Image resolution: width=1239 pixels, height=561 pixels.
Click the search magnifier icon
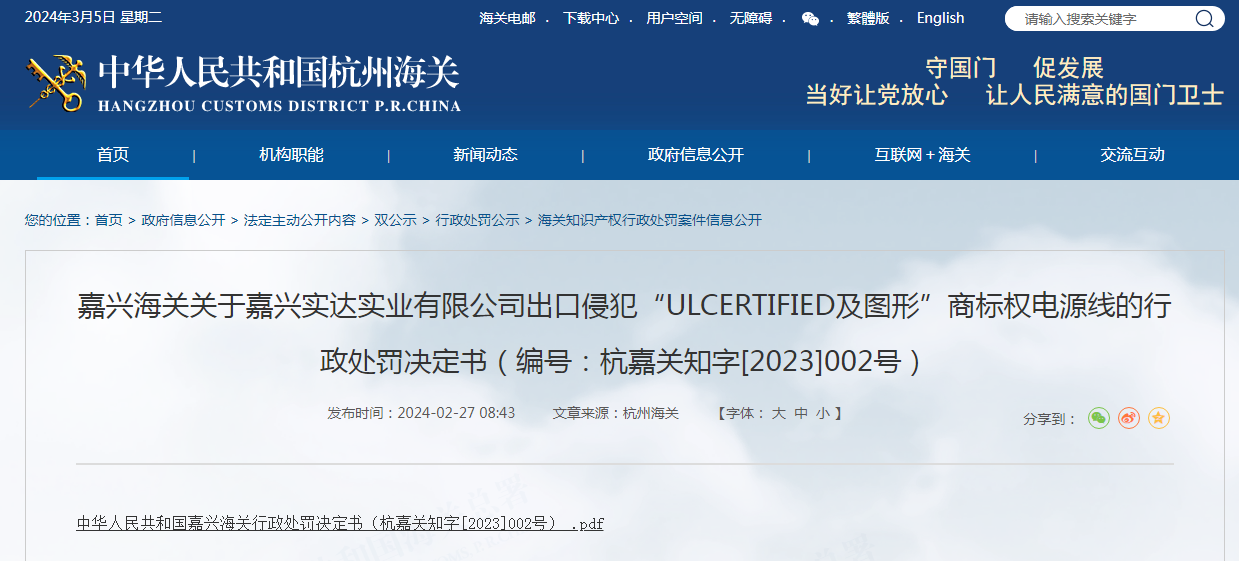coord(1205,18)
